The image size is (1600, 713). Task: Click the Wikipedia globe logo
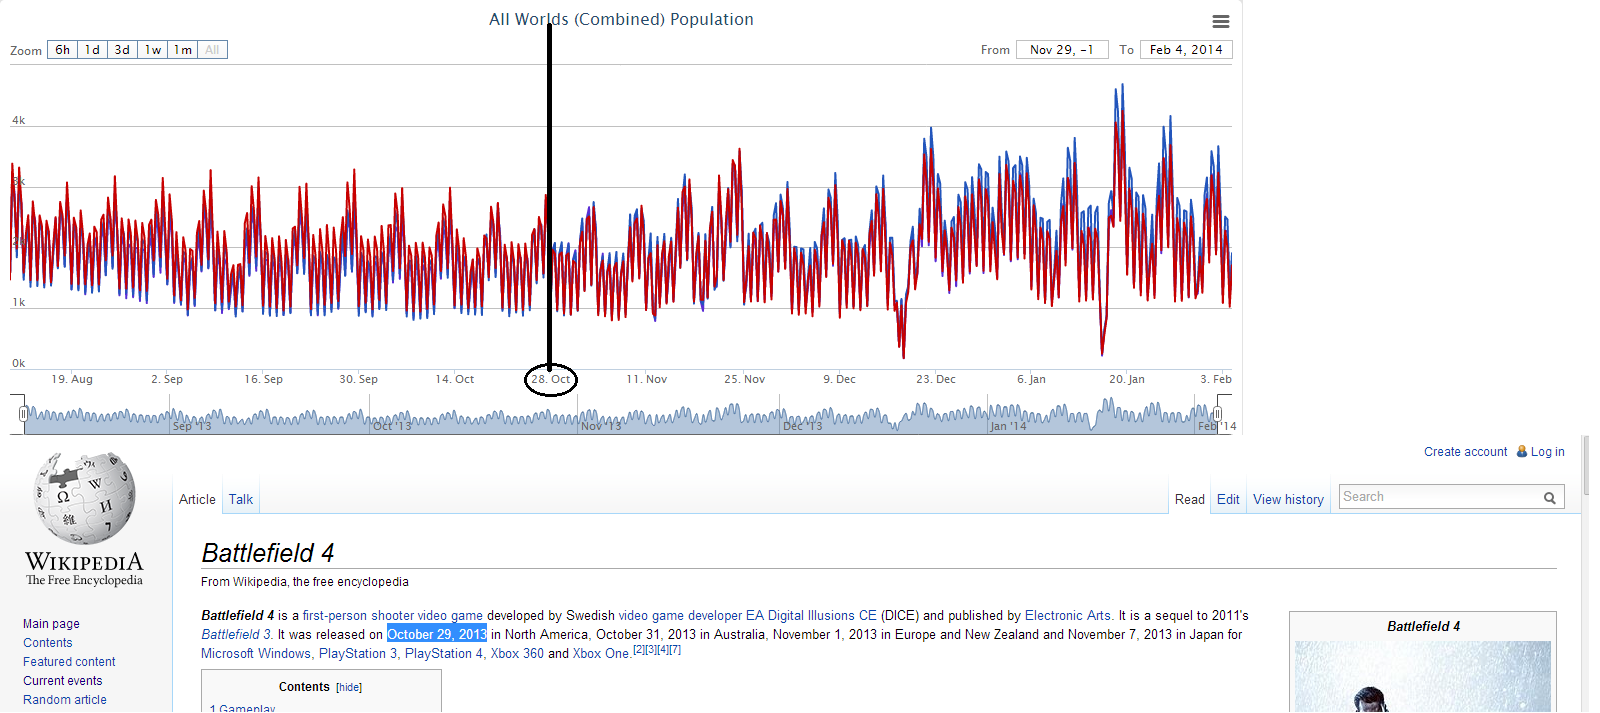pos(85,497)
